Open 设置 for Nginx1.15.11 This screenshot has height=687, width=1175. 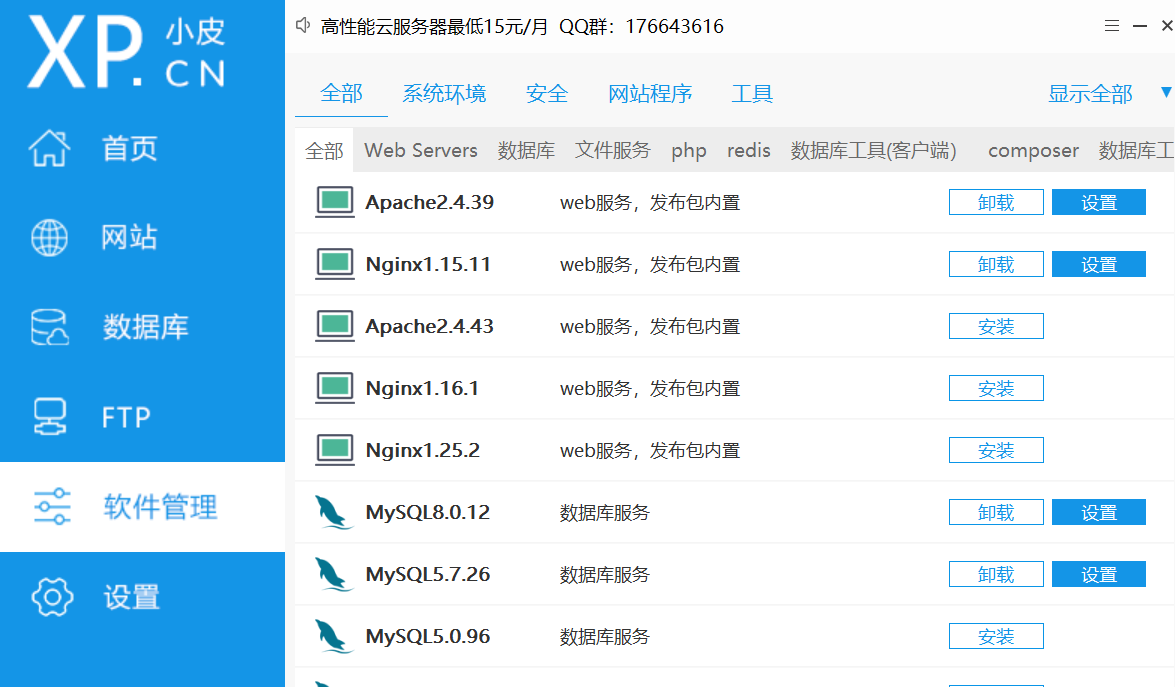(1099, 264)
